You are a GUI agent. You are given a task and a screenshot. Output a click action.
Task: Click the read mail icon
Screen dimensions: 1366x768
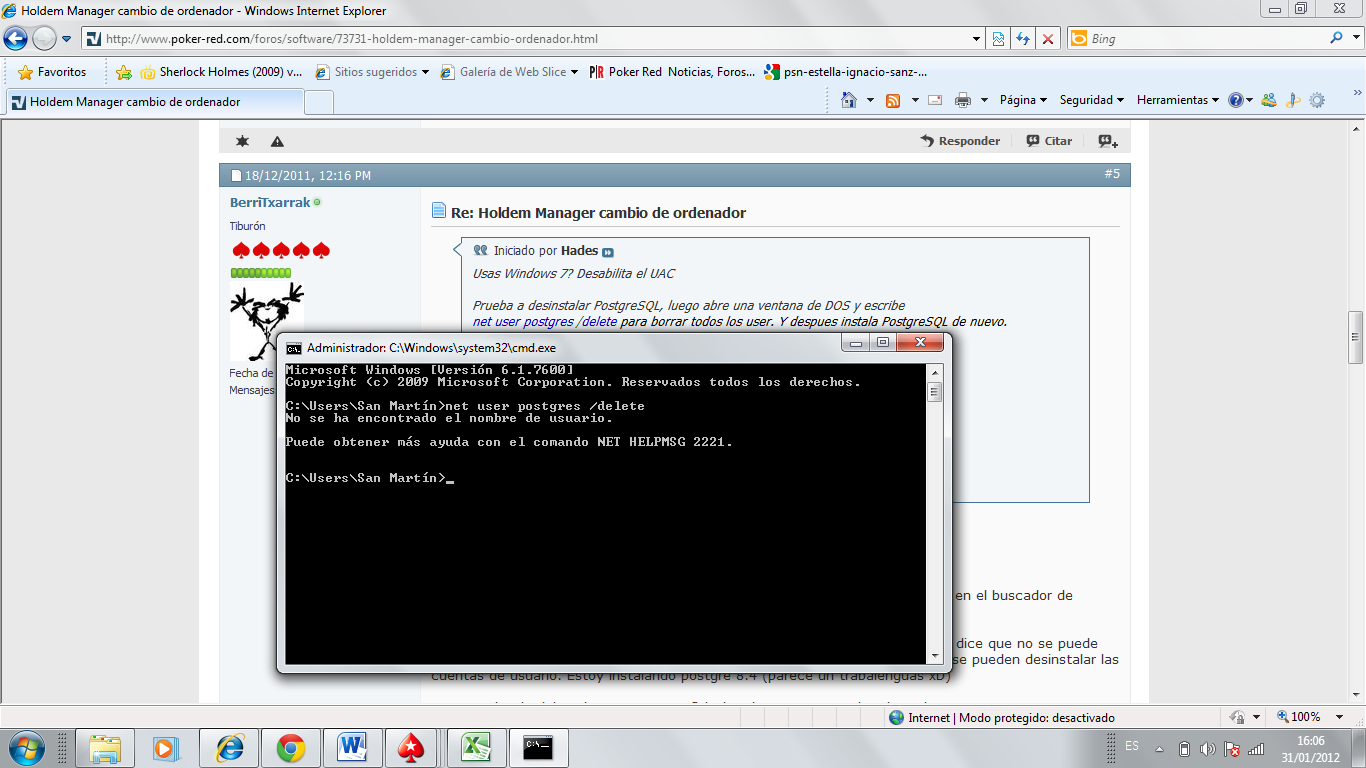pos(935,100)
